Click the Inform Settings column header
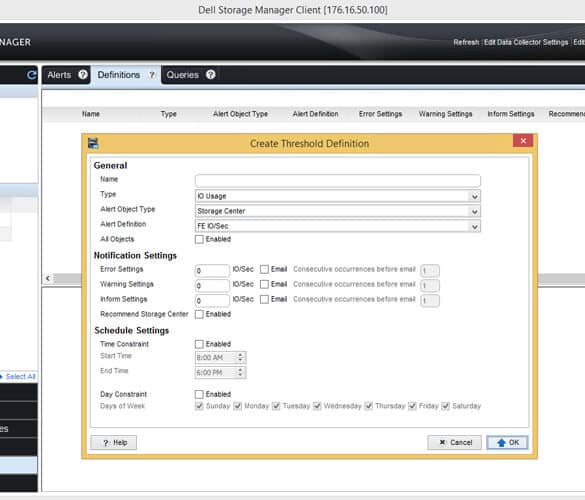The image size is (585, 500). 511,114
